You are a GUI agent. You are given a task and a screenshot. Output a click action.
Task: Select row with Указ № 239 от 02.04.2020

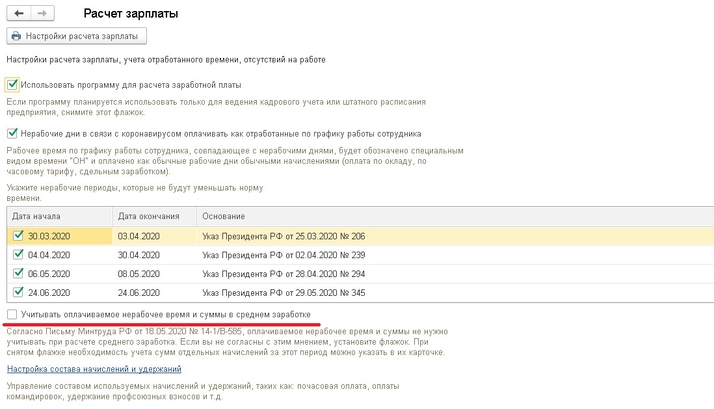(x=283, y=255)
